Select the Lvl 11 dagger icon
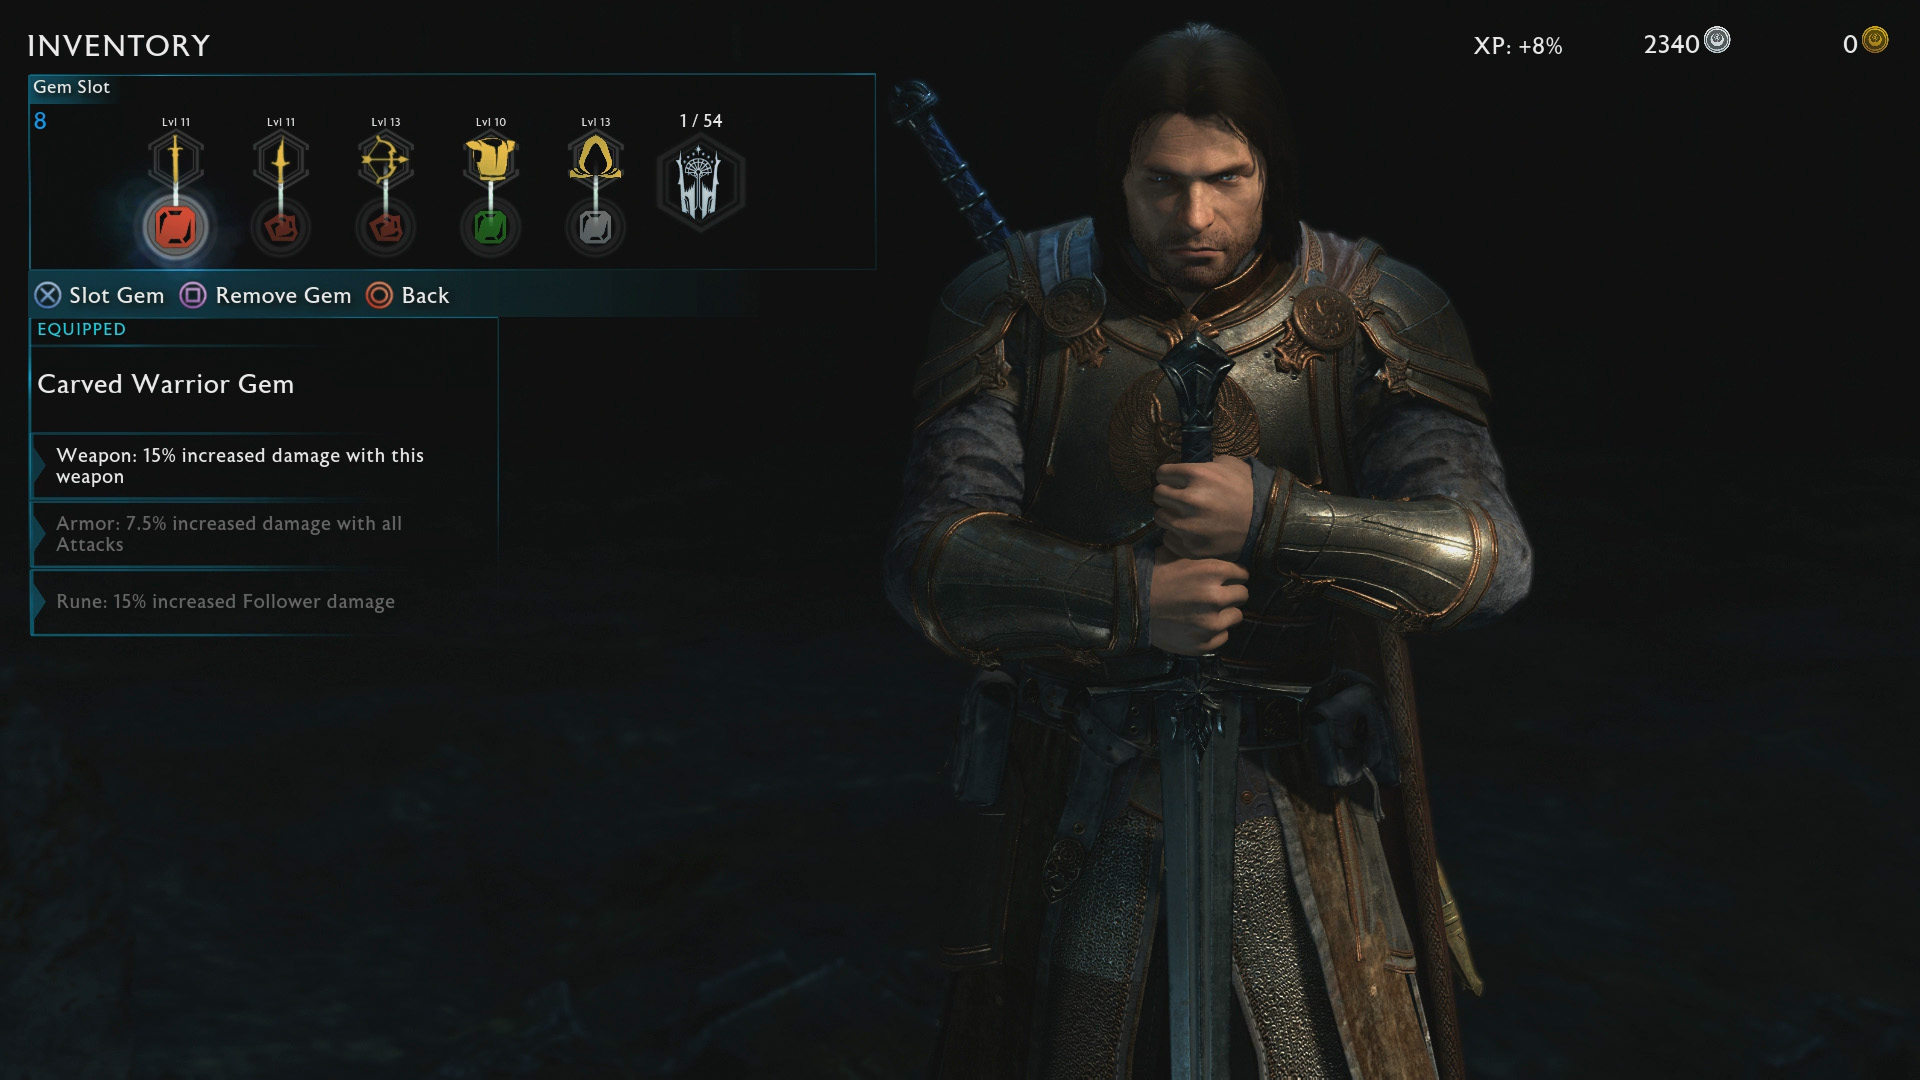1920x1080 pixels. click(x=281, y=160)
